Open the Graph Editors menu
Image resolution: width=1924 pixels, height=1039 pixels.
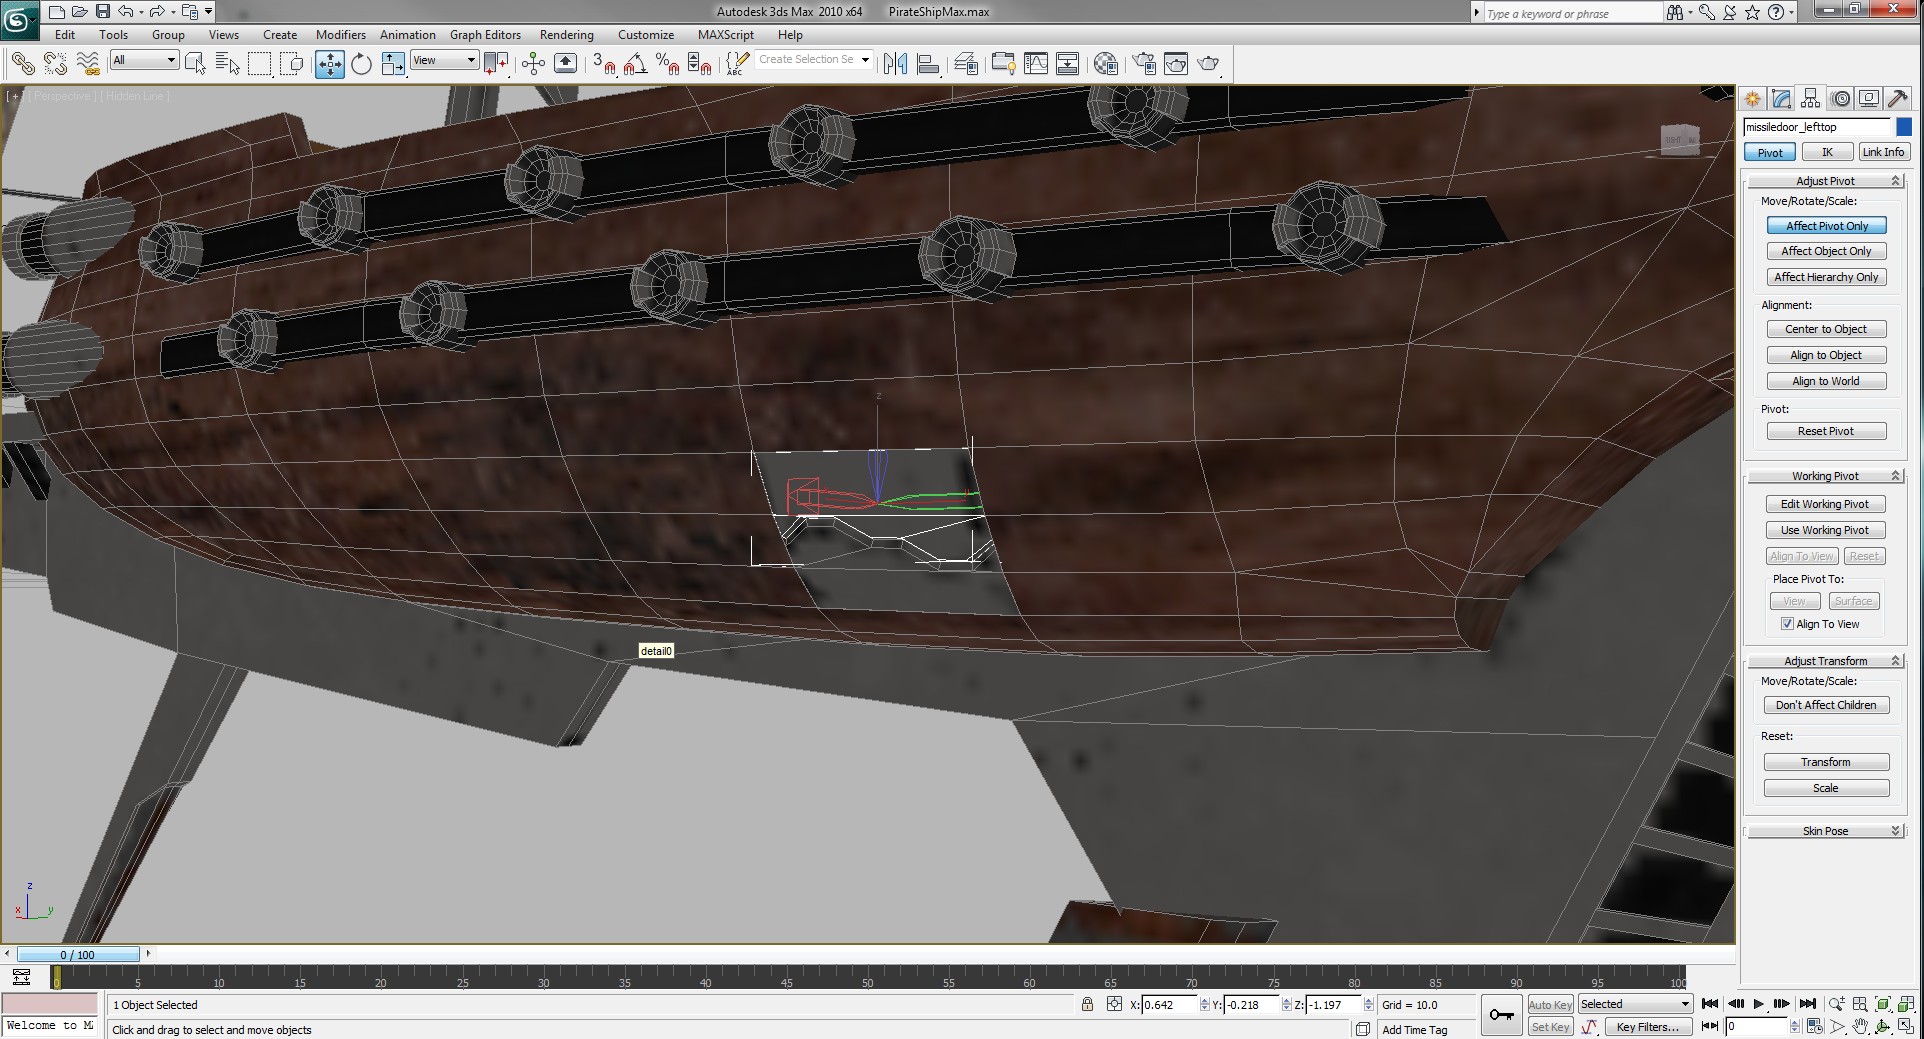(485, 34)
